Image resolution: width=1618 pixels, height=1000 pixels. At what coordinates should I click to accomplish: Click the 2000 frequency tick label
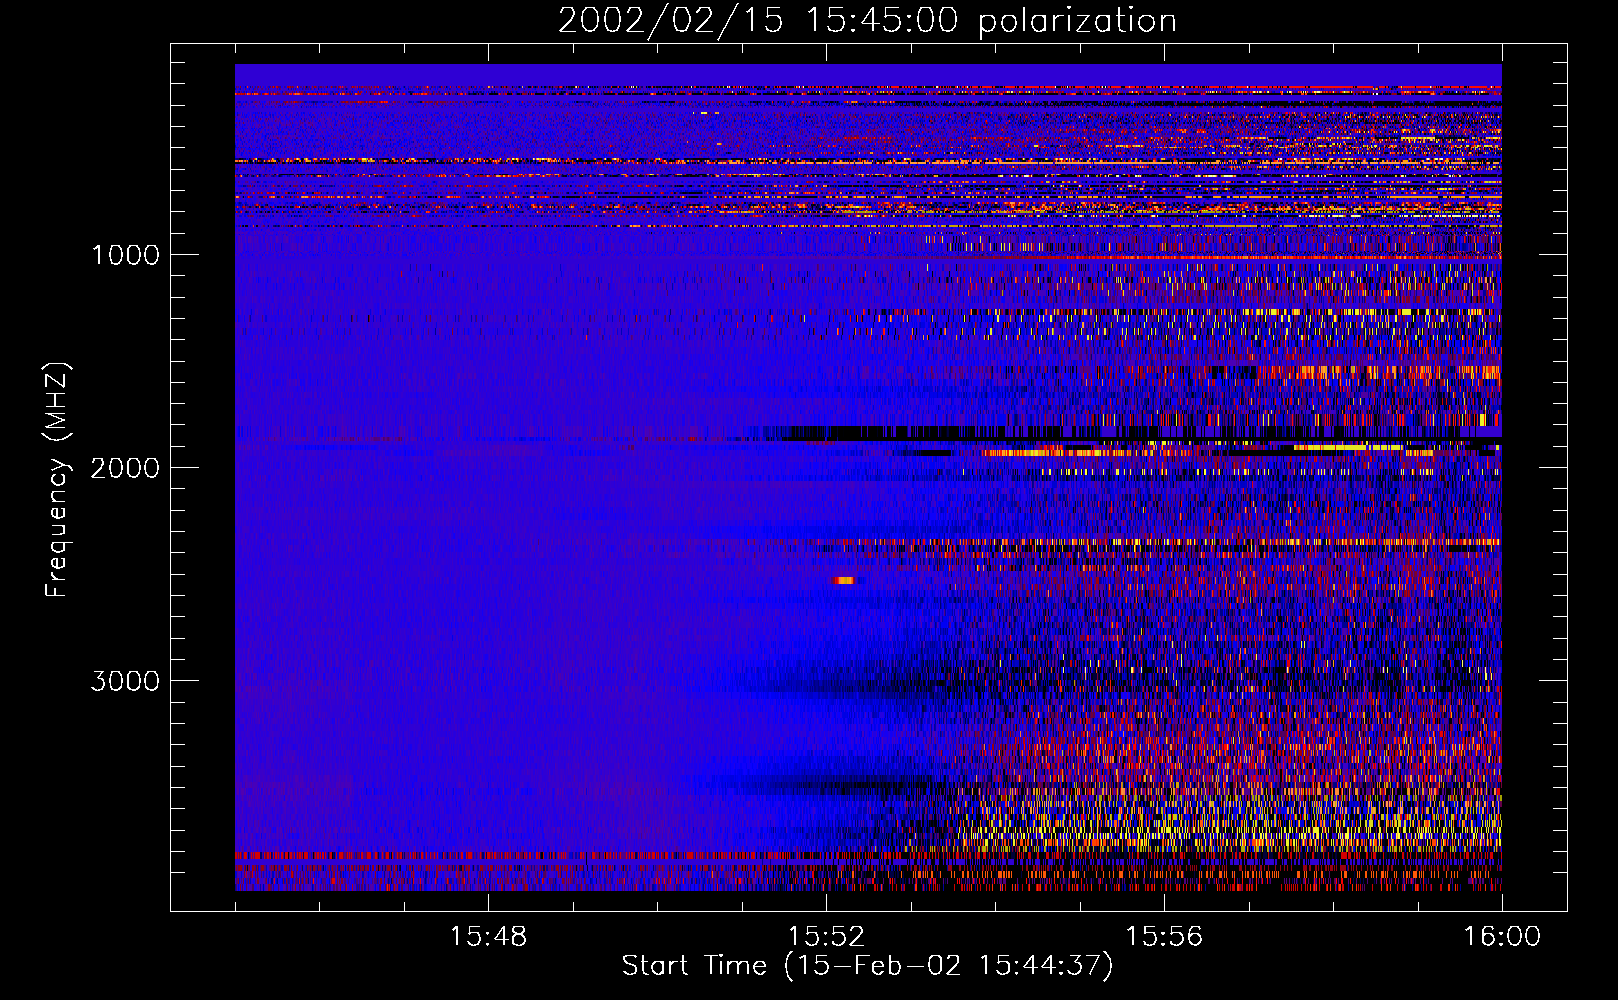tap(125, 468)
